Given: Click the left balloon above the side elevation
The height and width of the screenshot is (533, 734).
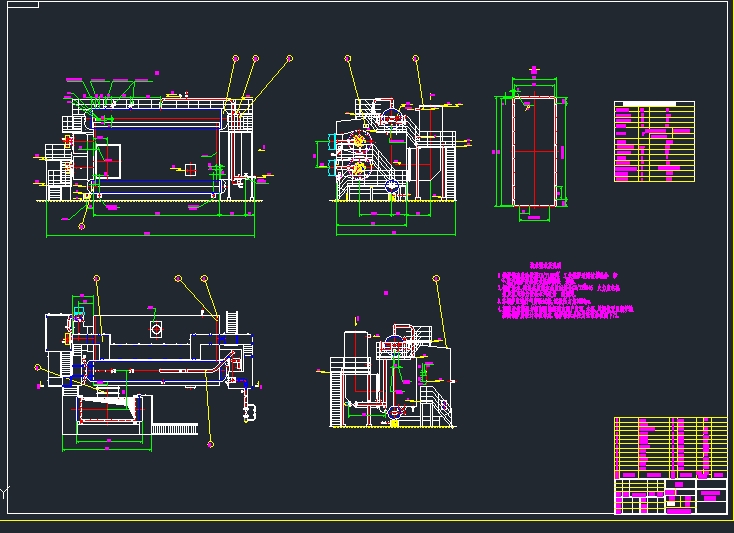Looking at the screenshot, I should [x=348, y=59].
